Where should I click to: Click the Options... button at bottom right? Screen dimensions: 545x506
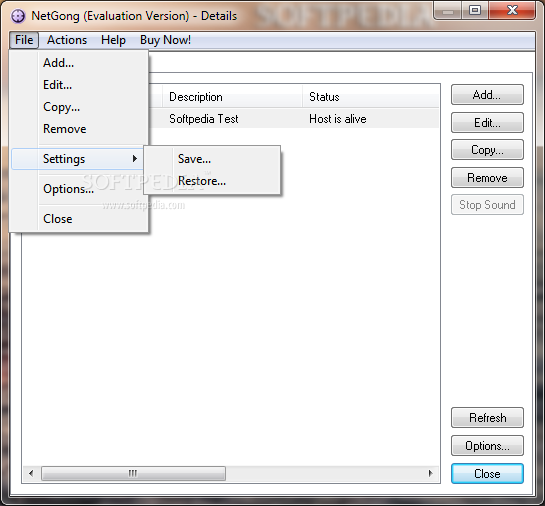click(487, 446)
